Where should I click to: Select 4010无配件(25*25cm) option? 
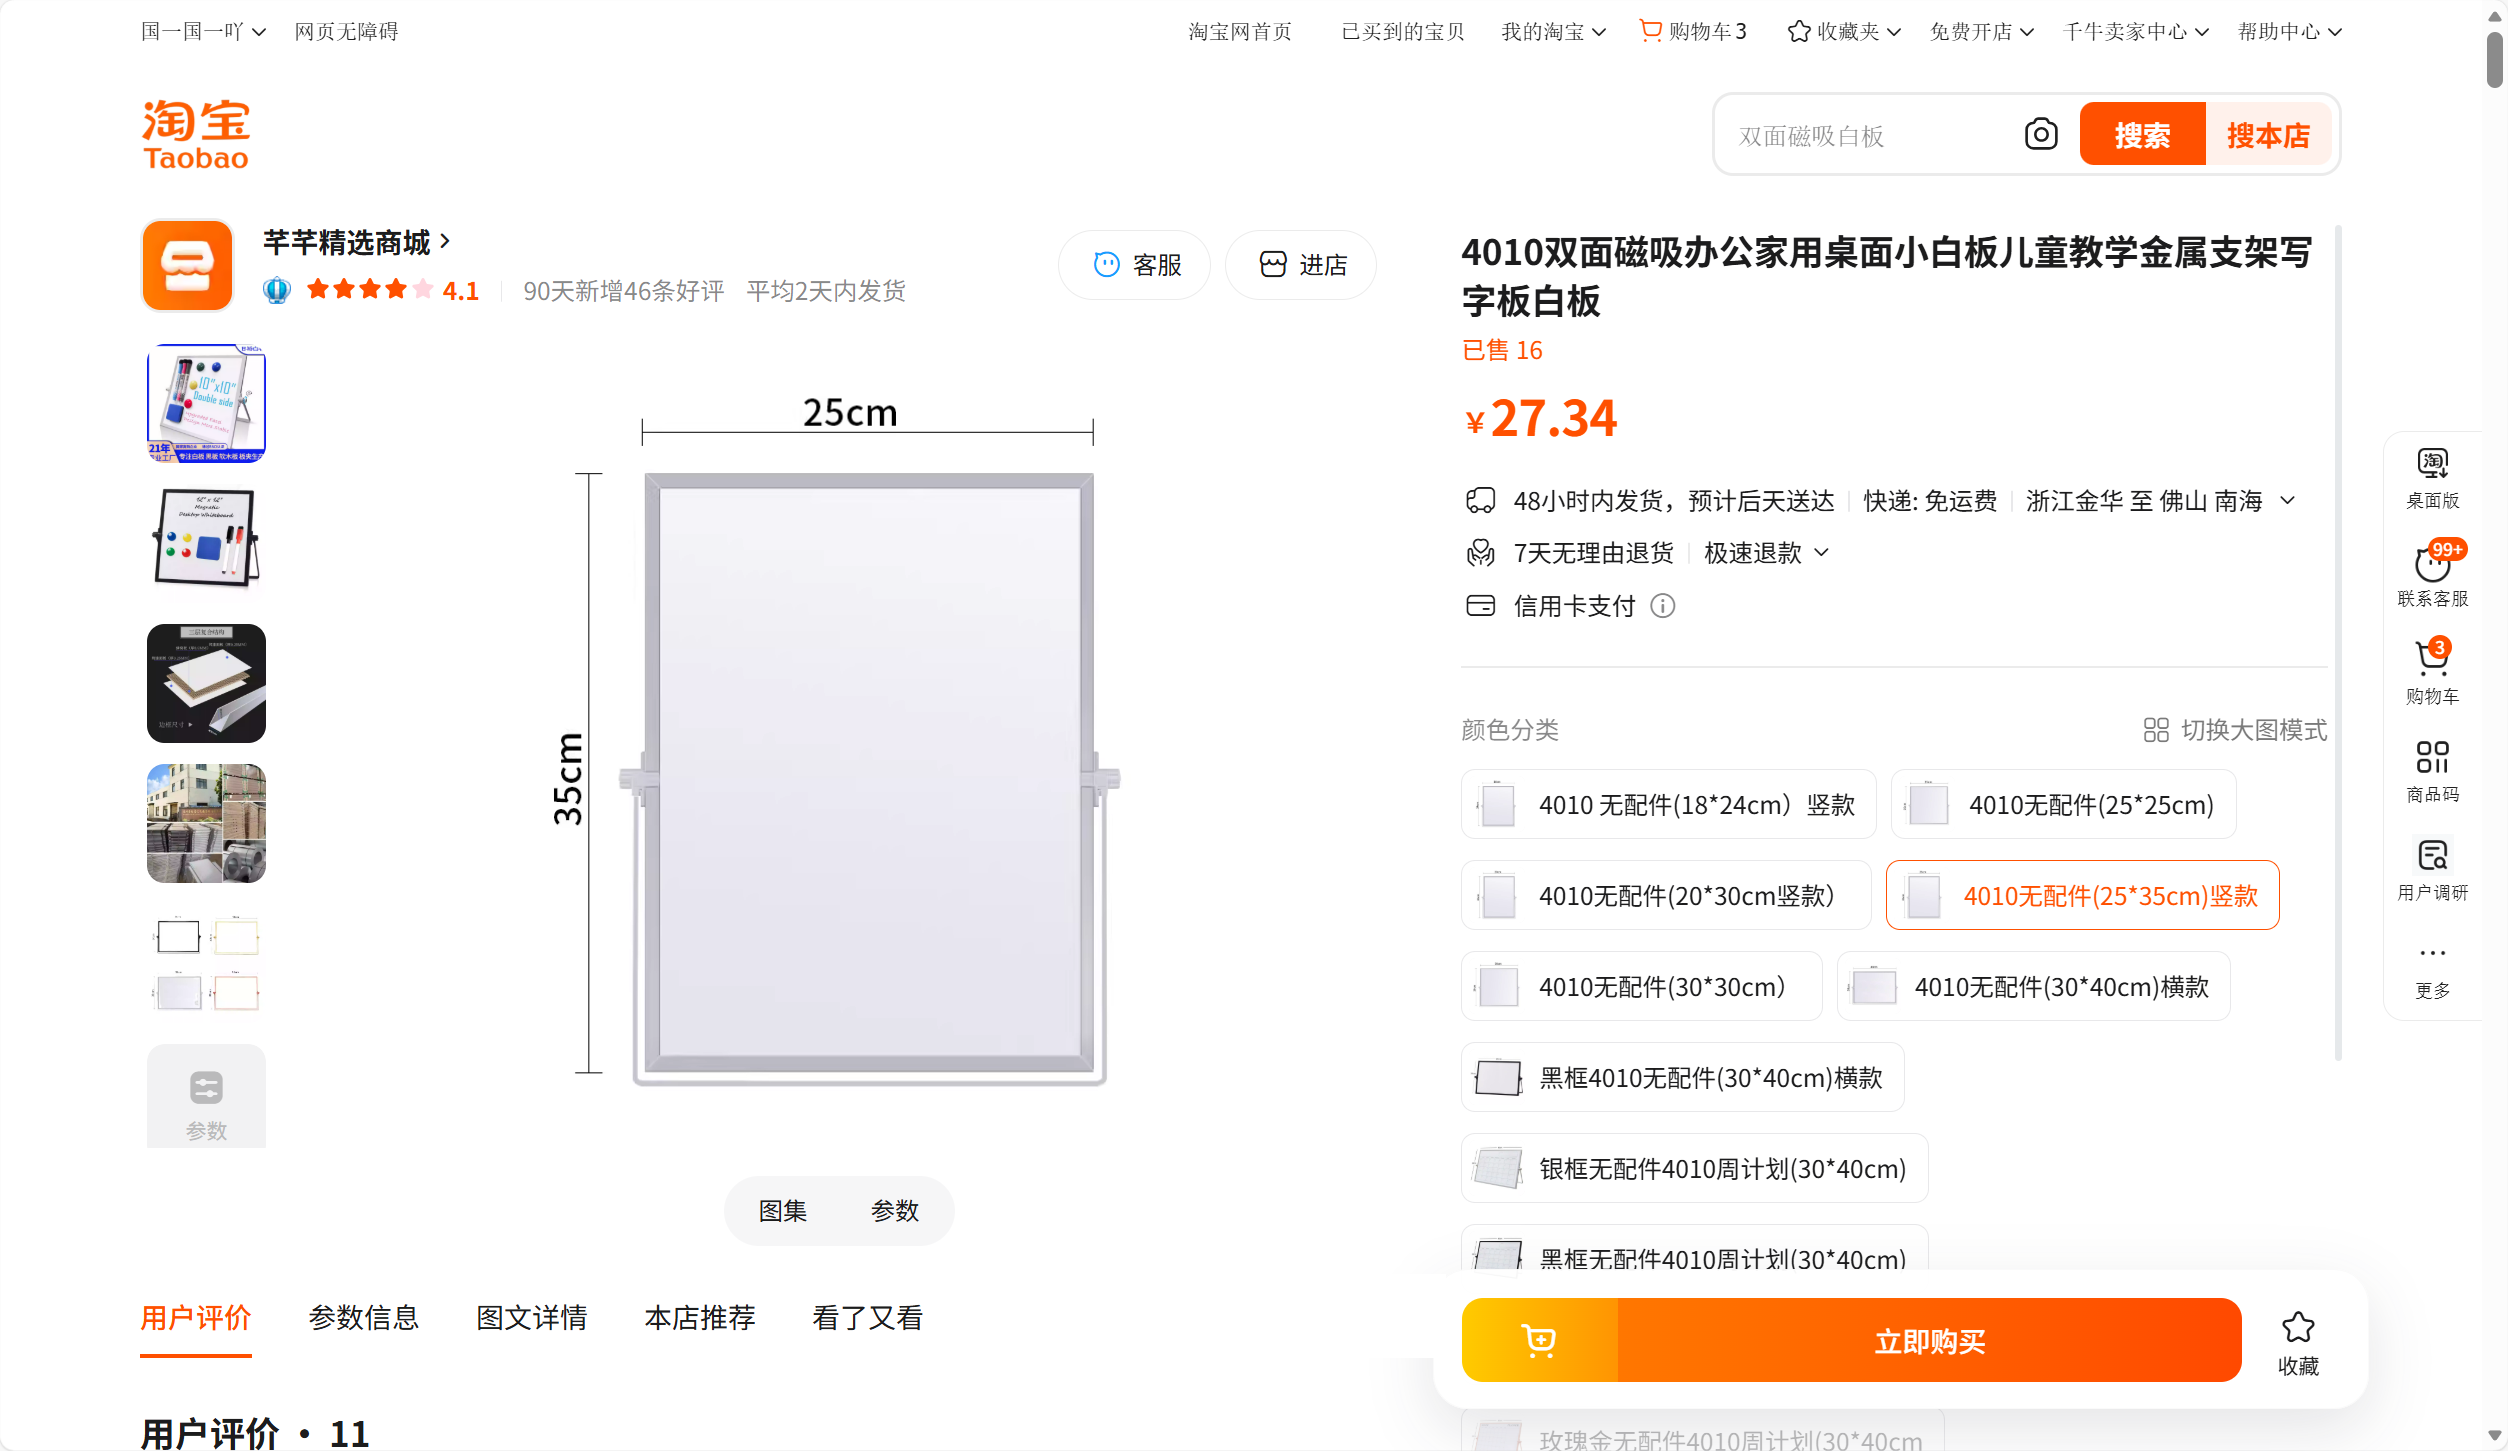click(2063, 805)
